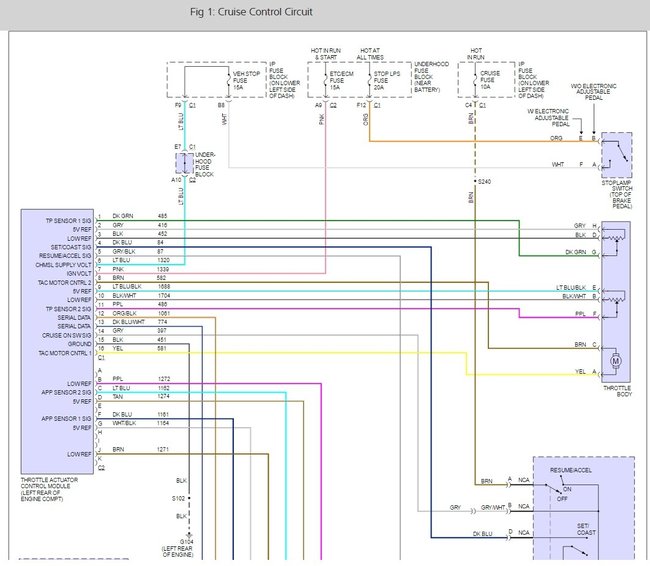Click the "SET/COAST SIG" pin label

[71, 247]
